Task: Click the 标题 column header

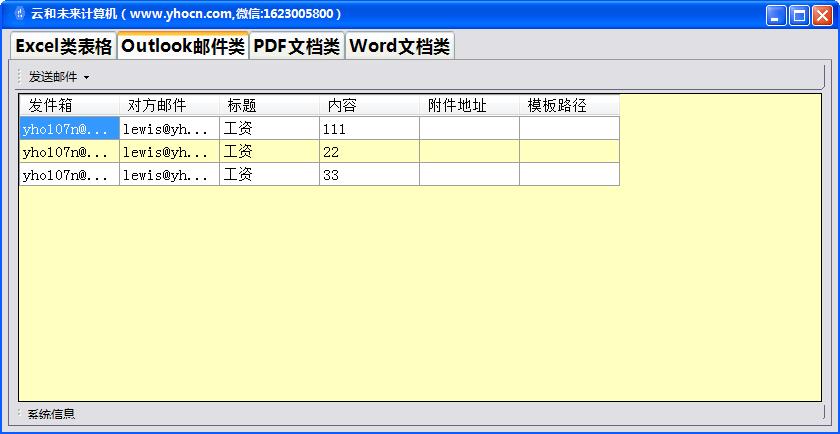Action: (269, 105)
